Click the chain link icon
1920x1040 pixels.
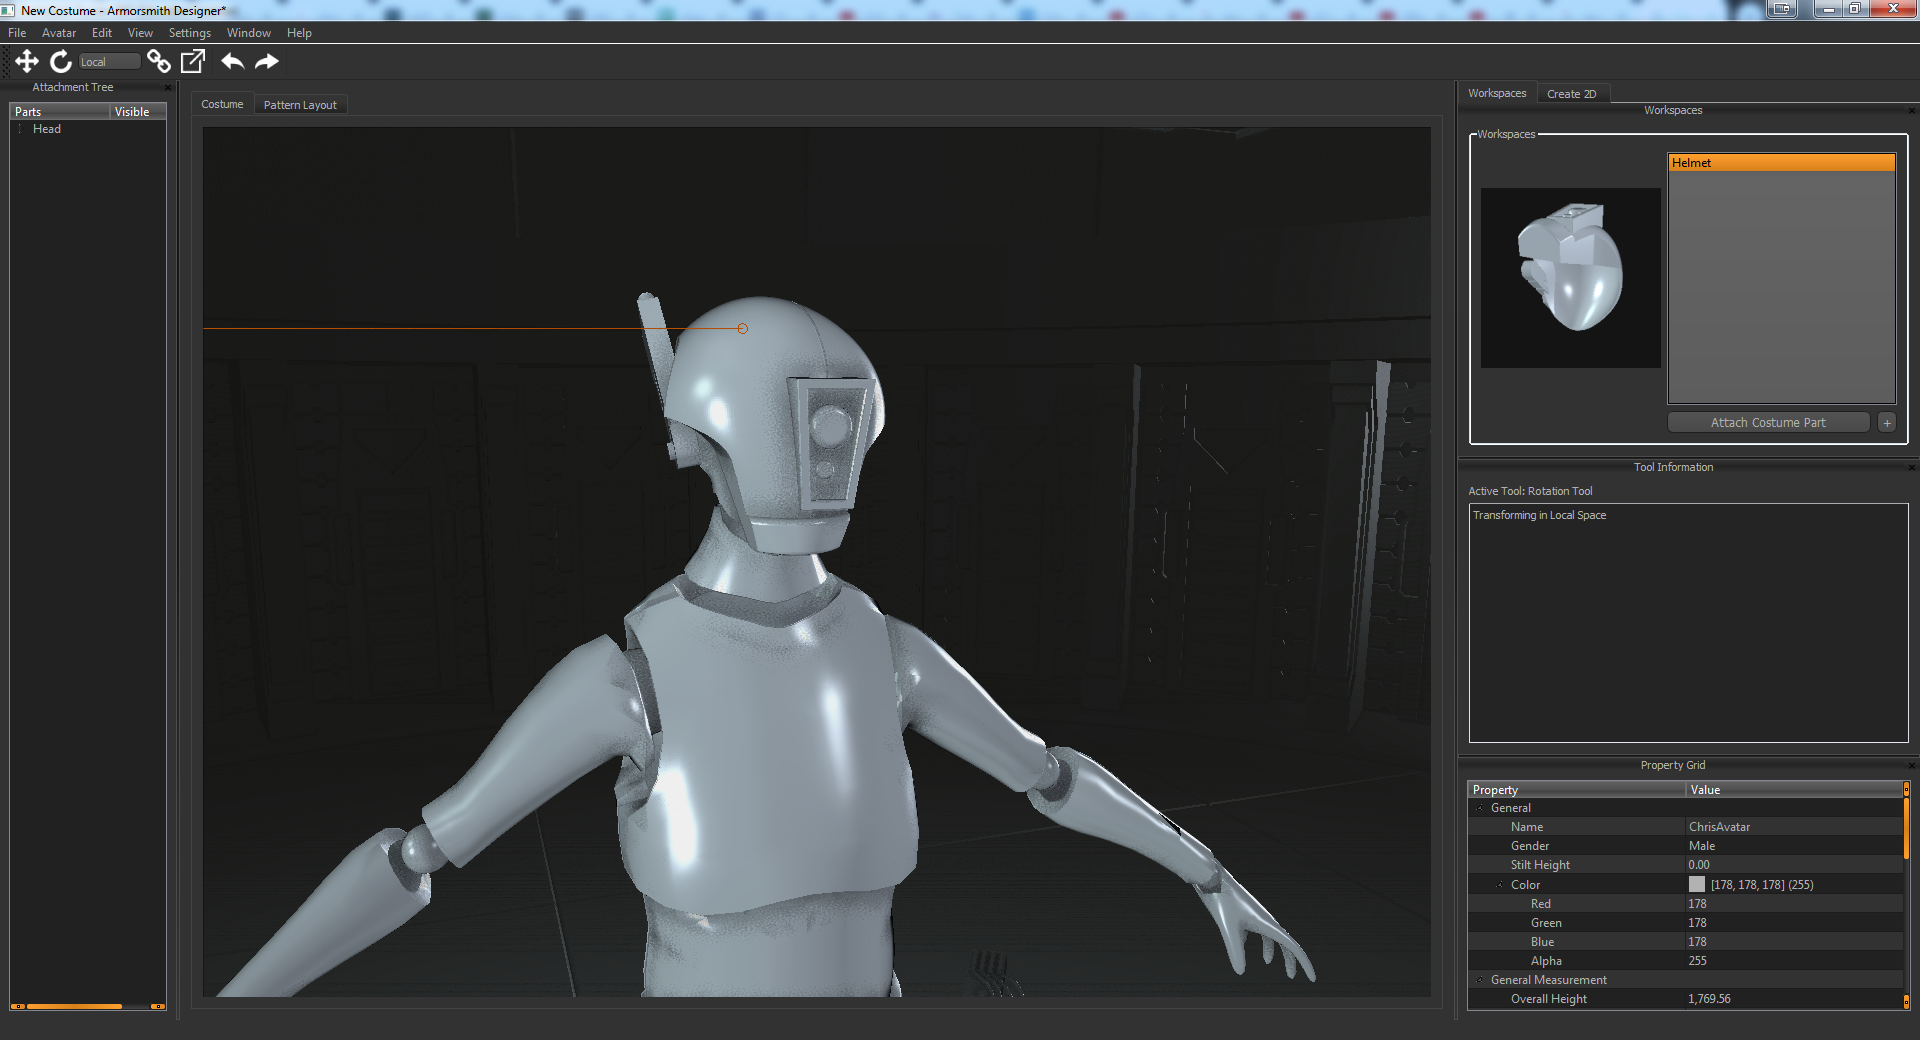click(158, 62)
